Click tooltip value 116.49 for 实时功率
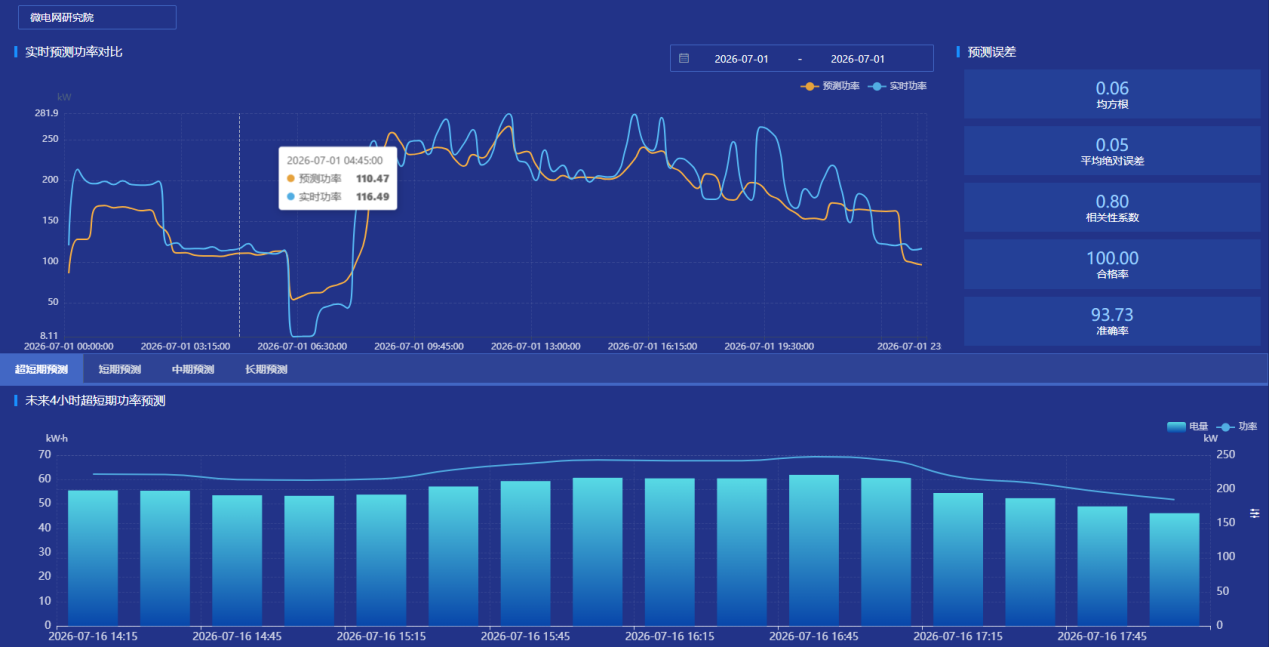The image size is (1269, 647). coord(372,197)
